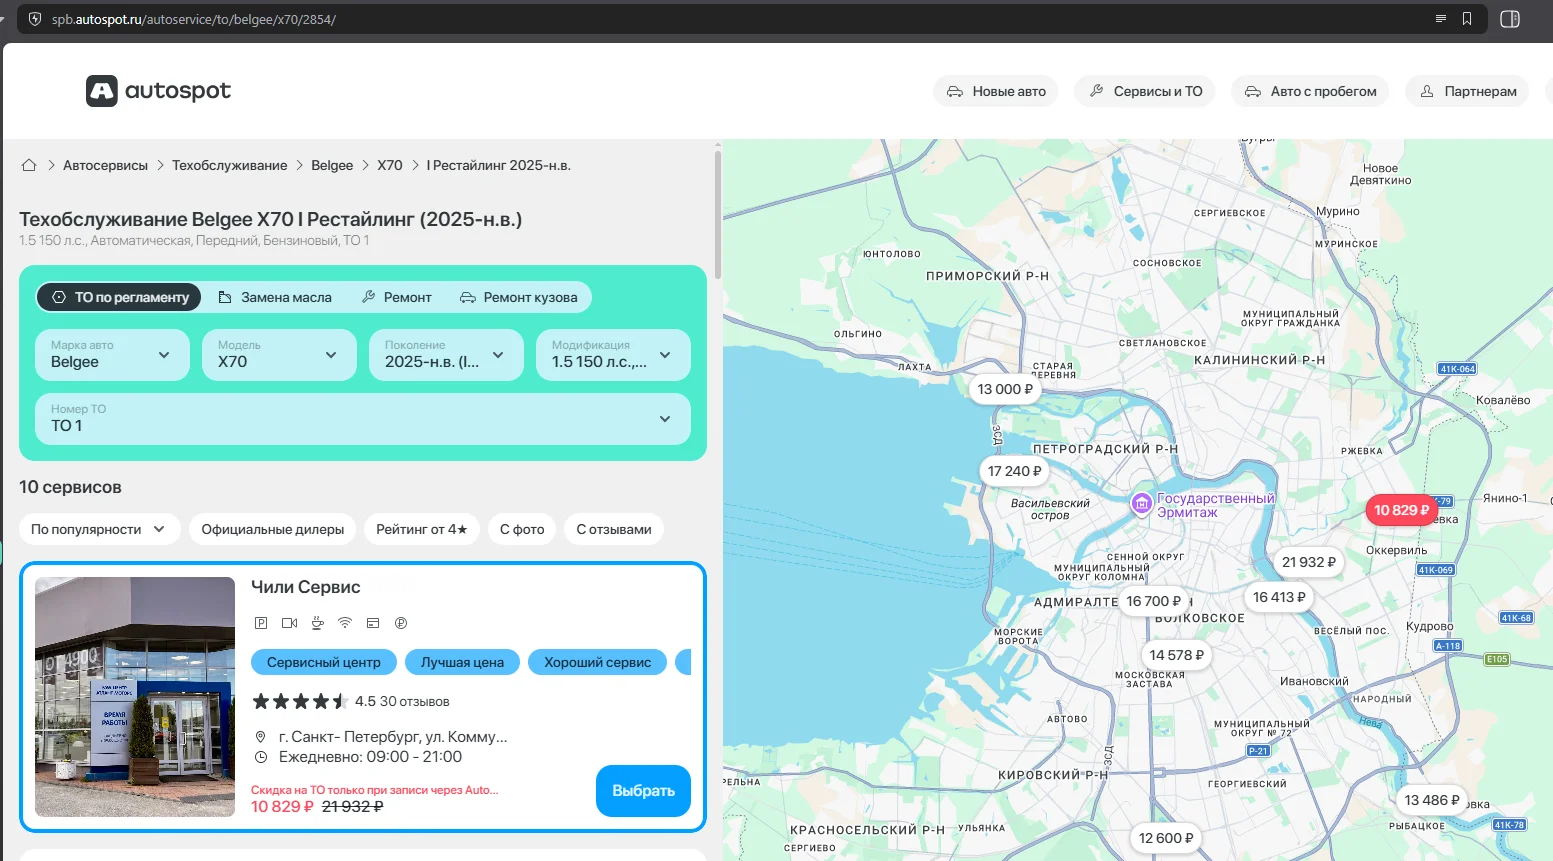The image size is (1553, 861).
Task: Click the coffee cup amenity icon
Action: 317,623
